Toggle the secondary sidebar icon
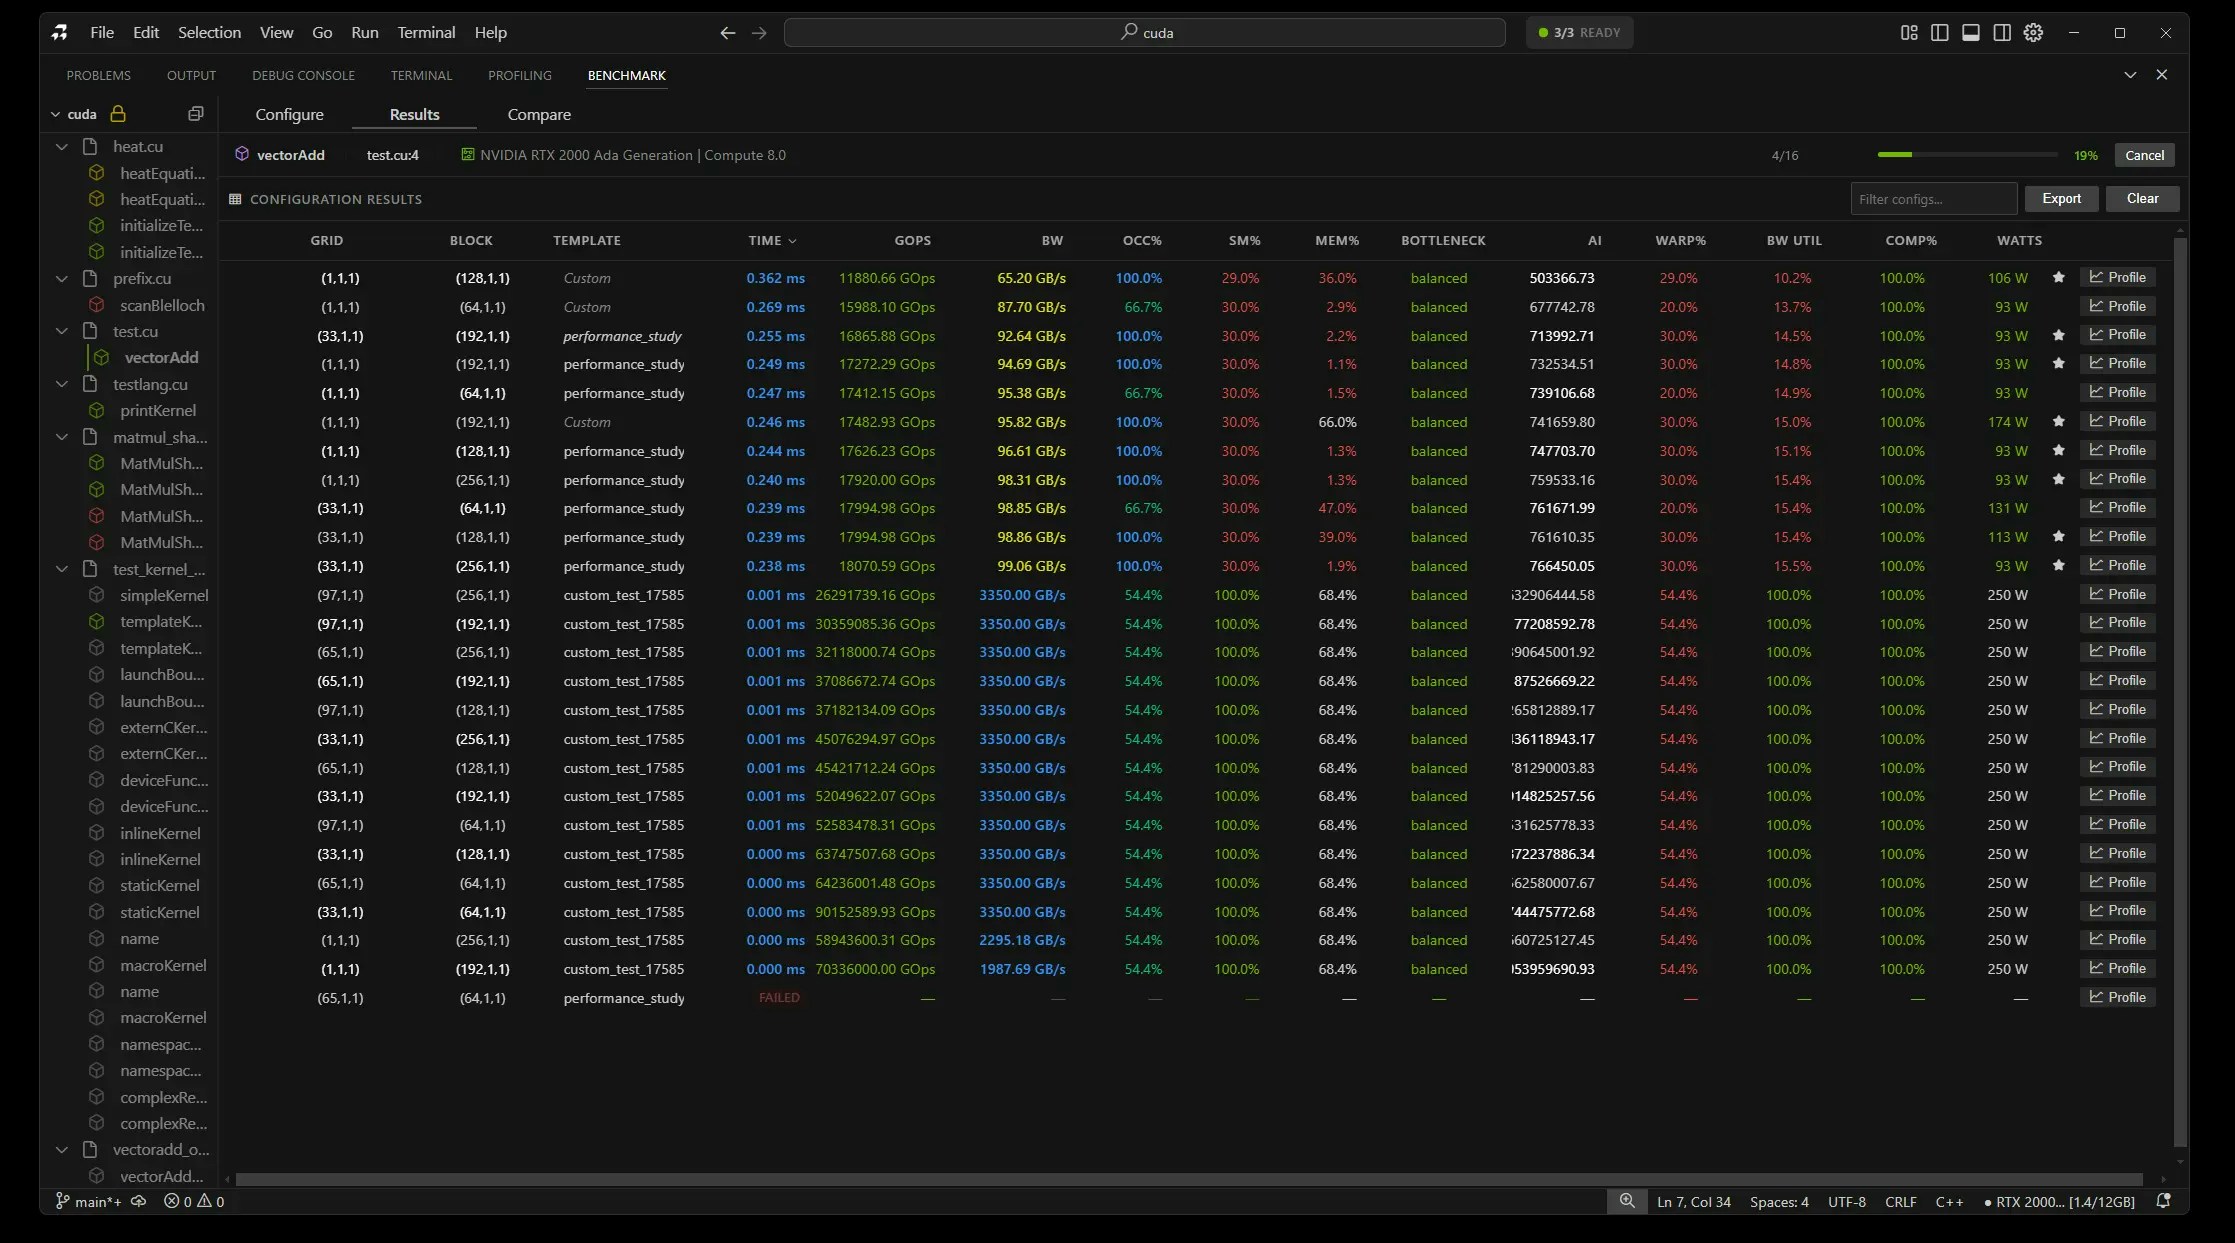 point(2001,32)
